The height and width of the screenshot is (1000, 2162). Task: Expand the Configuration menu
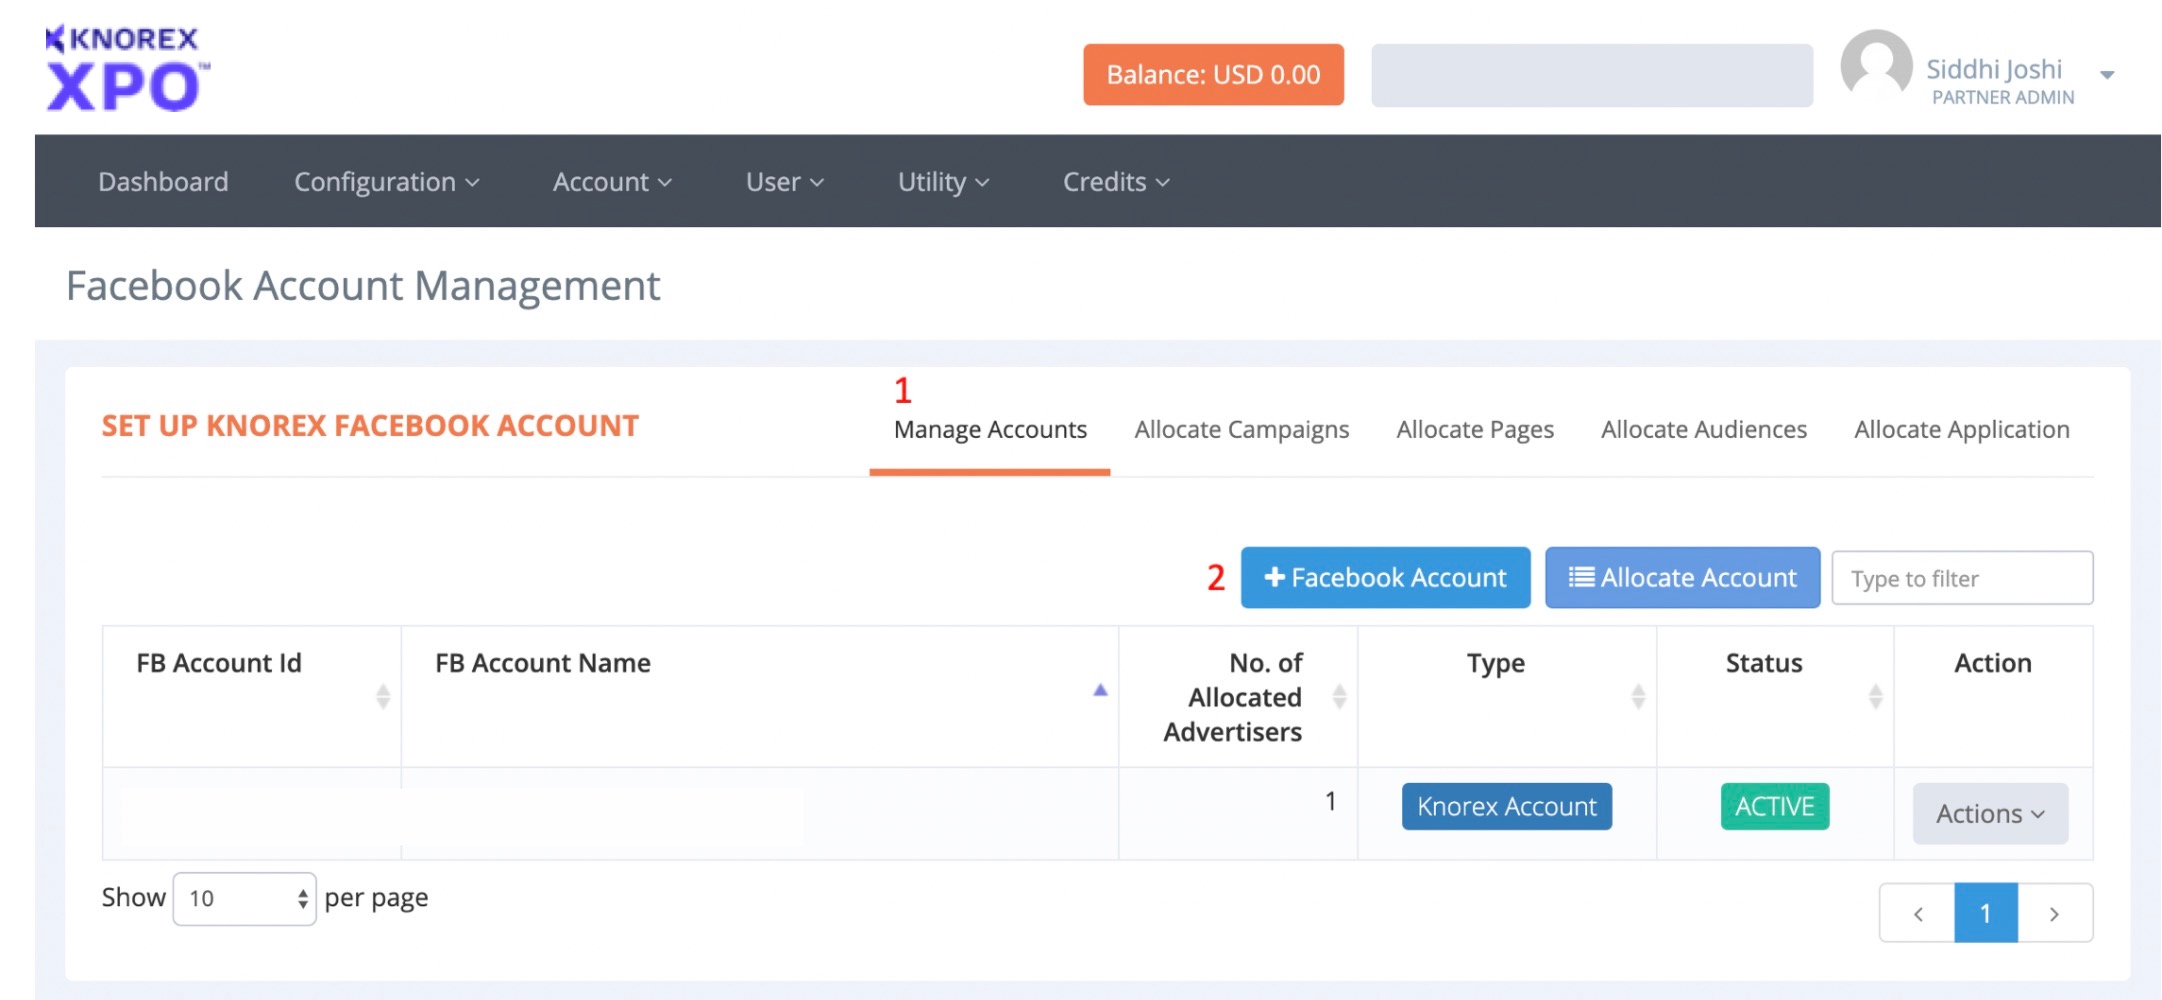pos(386,182)
